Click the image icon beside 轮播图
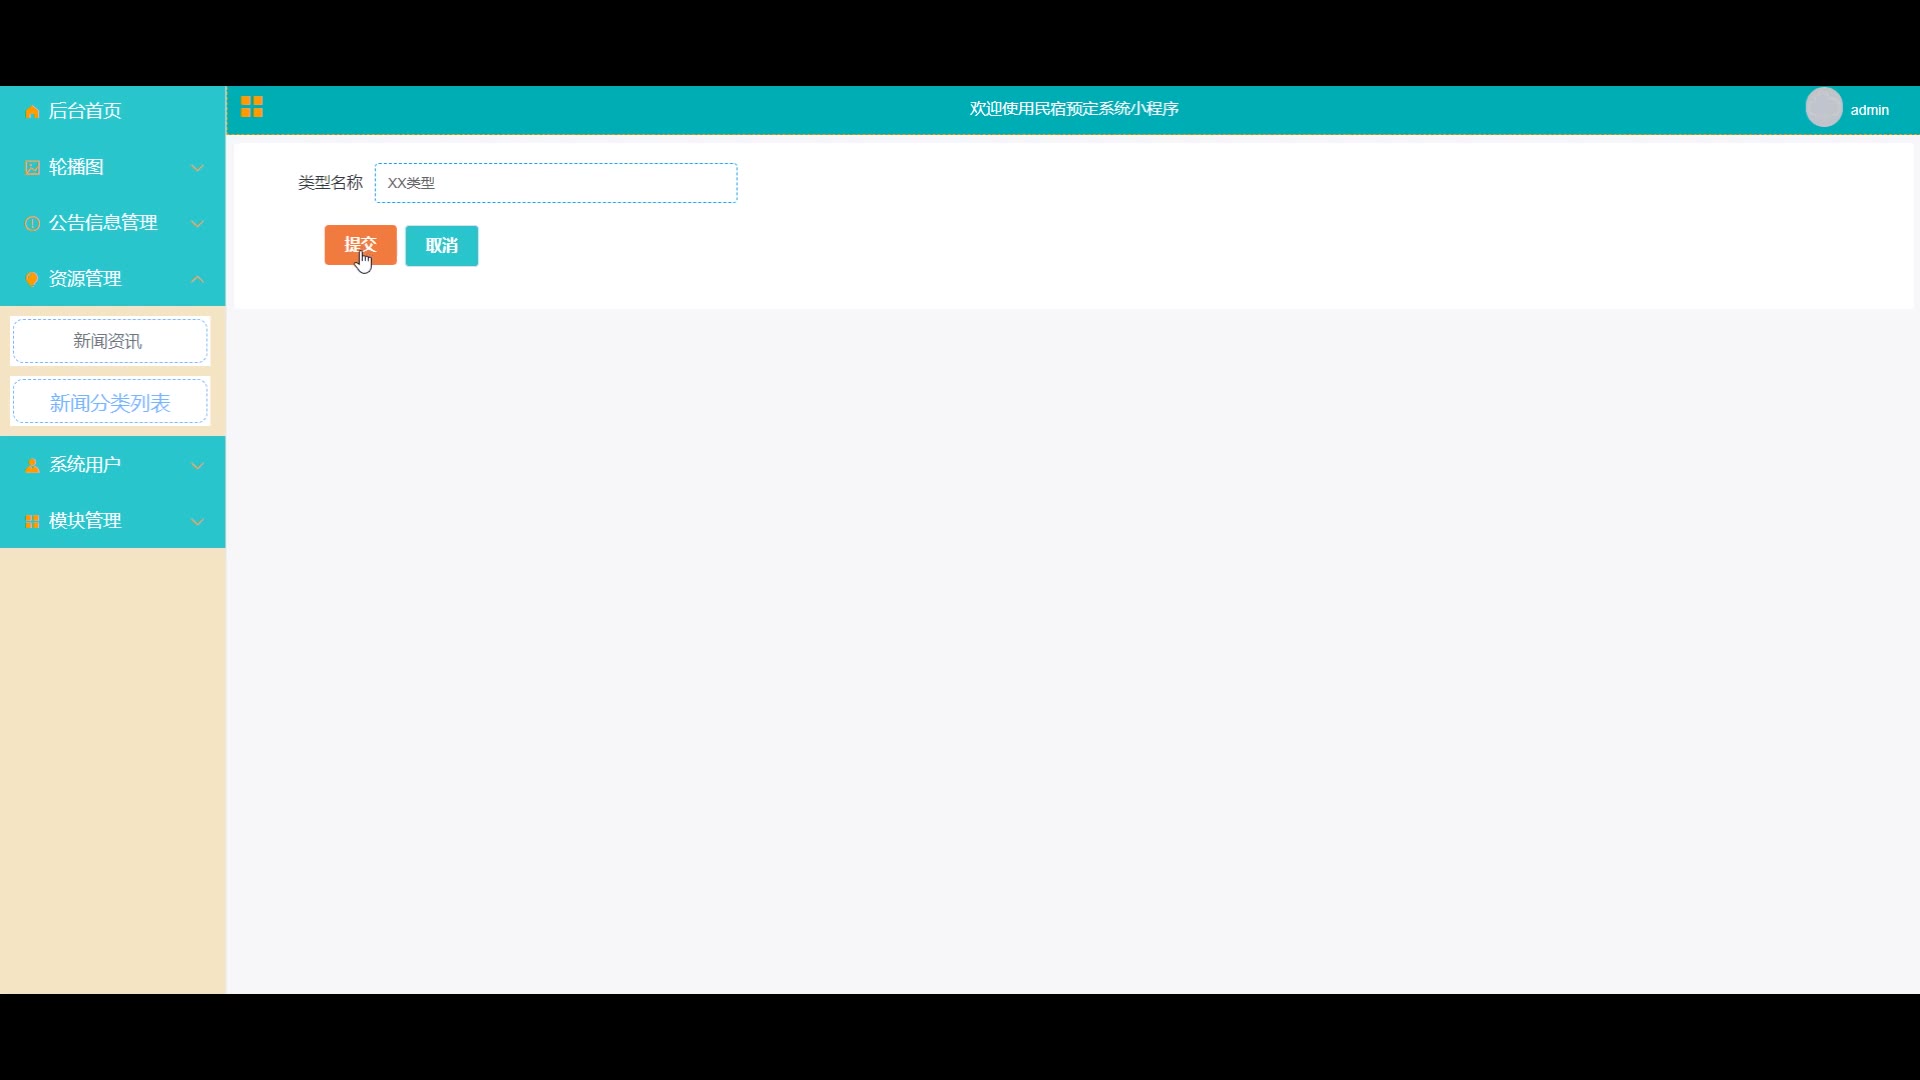 32,168
